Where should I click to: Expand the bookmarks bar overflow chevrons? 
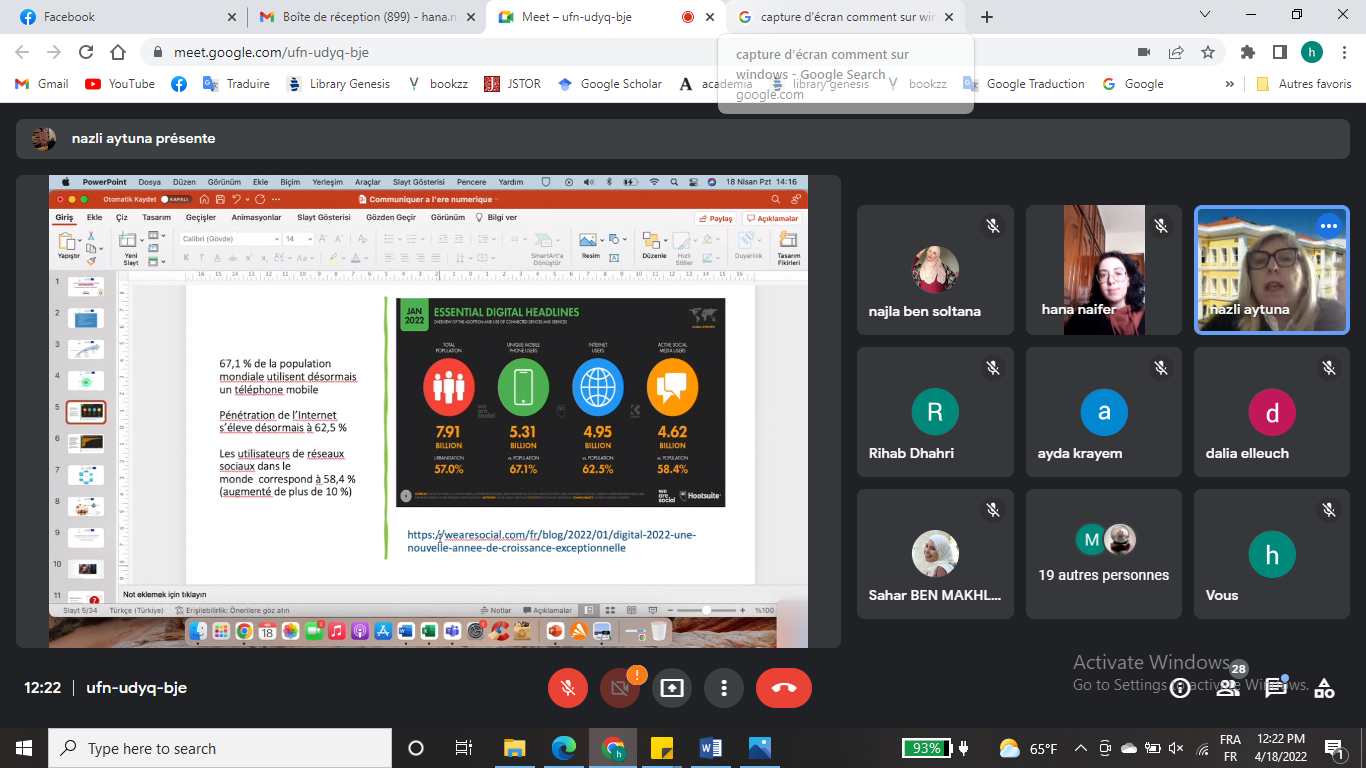1229,84
